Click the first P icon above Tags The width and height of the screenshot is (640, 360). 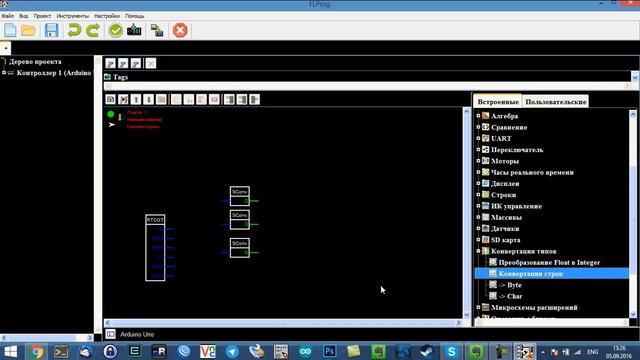click(110, 63)
